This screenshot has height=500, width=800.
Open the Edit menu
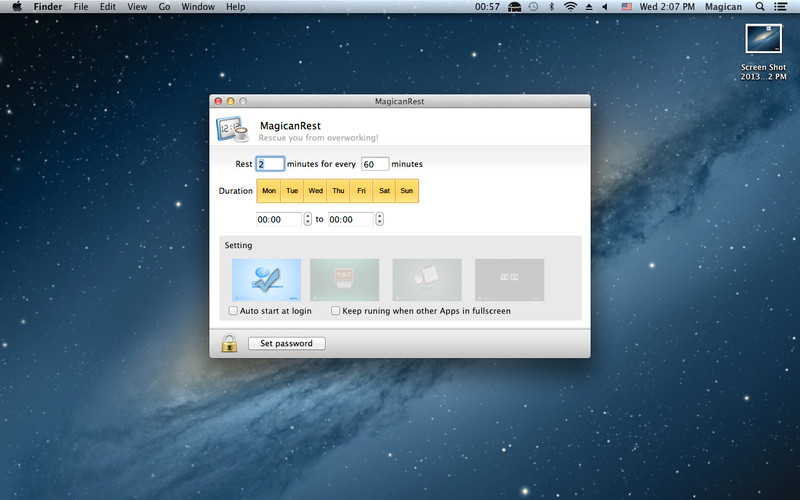click(108, 7)
